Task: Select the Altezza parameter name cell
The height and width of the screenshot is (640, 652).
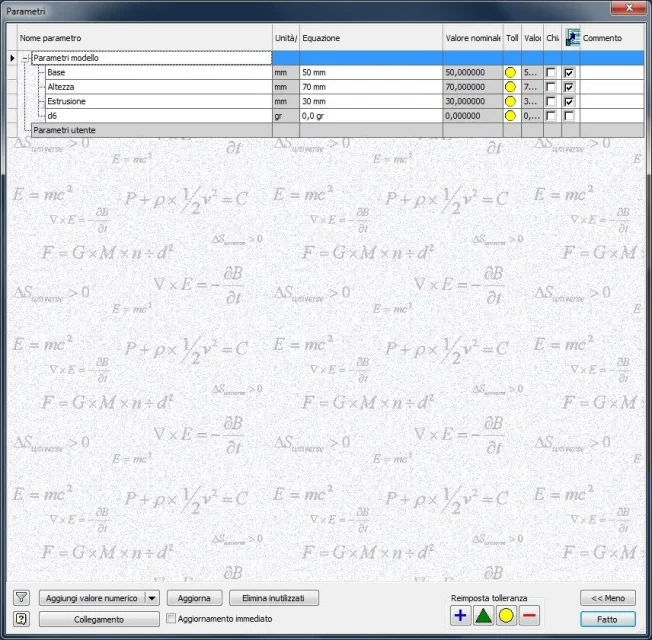Action: 159,87
